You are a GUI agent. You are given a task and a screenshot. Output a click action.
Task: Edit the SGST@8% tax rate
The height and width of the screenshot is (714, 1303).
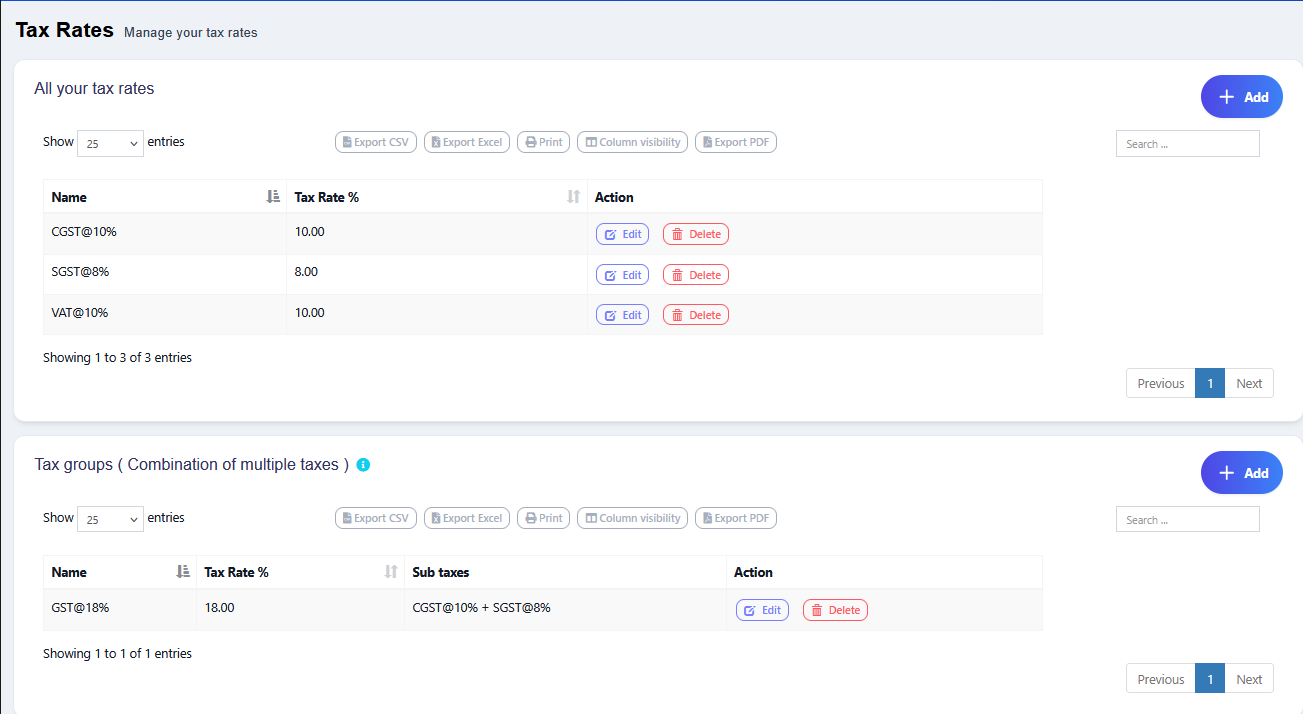pyautogui.click(x=622, y=275)
